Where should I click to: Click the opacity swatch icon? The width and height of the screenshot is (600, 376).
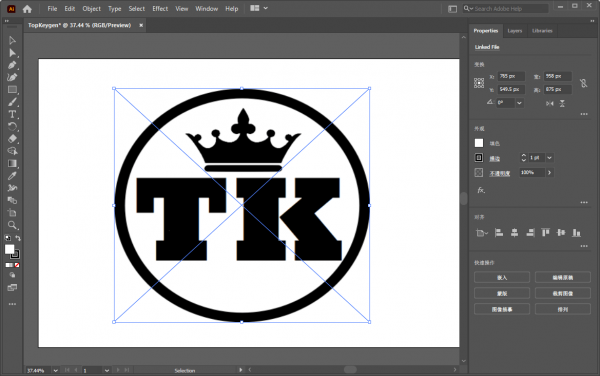(479, 173)
